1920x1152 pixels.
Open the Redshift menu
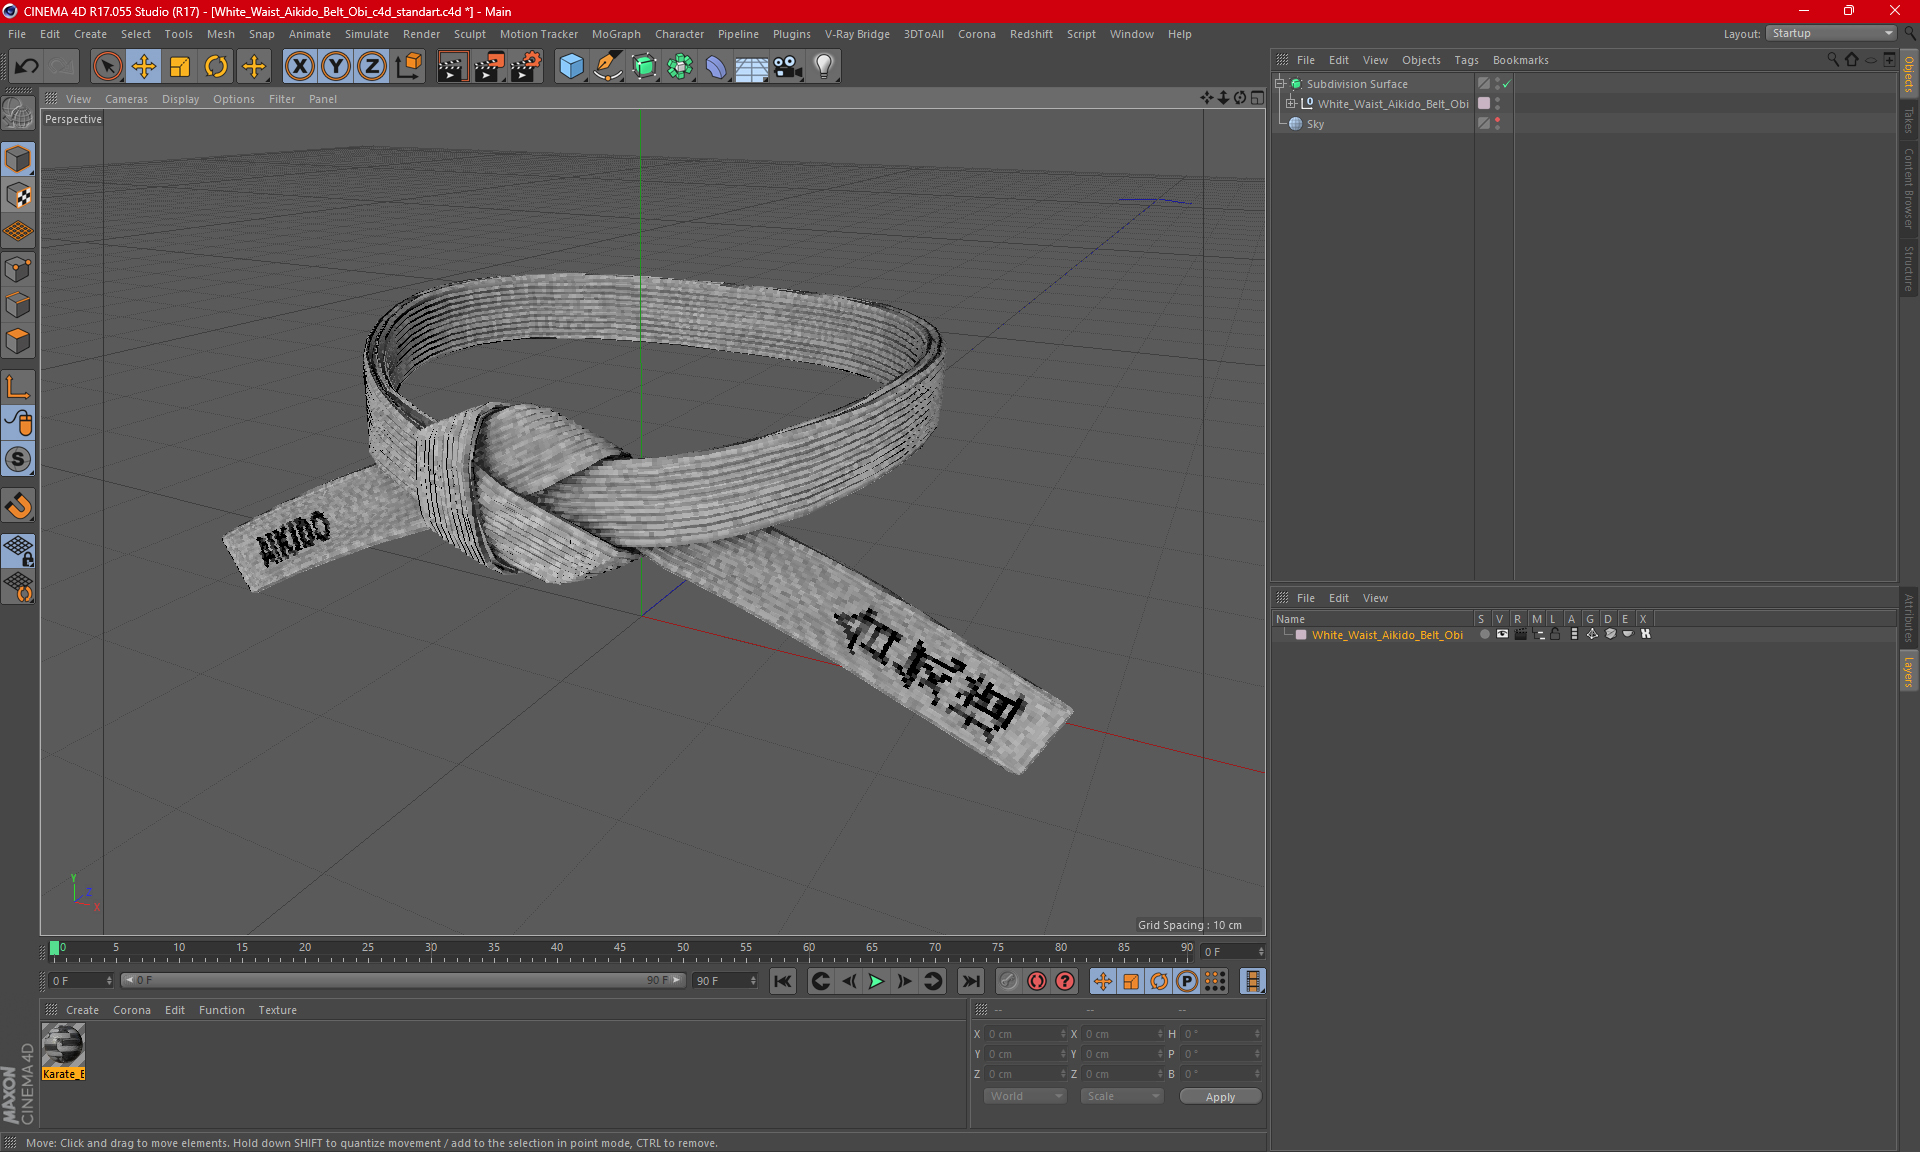pos(1031,34)
